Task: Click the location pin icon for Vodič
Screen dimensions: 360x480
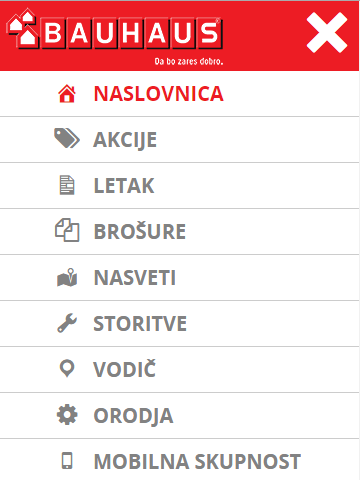Action: [x=67, y=369]
